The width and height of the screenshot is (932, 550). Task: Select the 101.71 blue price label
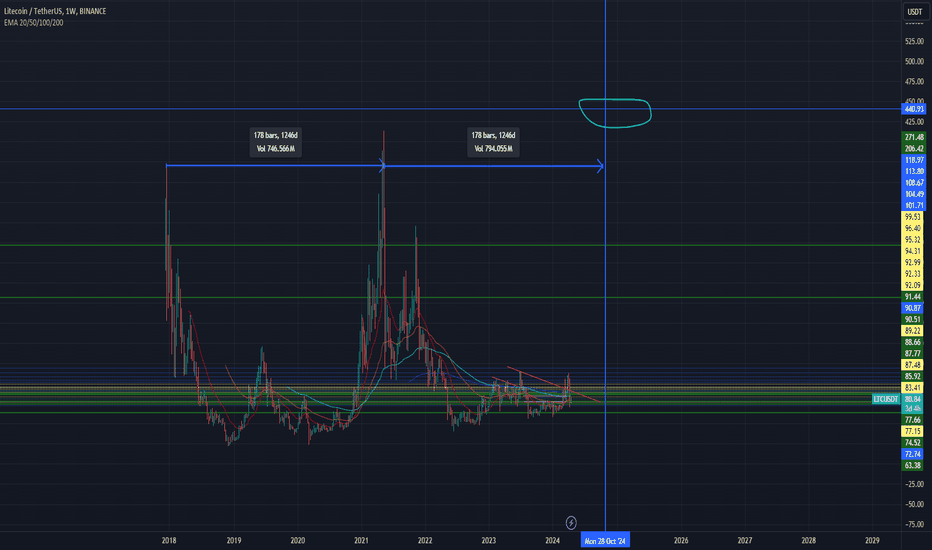pos(914,205)
